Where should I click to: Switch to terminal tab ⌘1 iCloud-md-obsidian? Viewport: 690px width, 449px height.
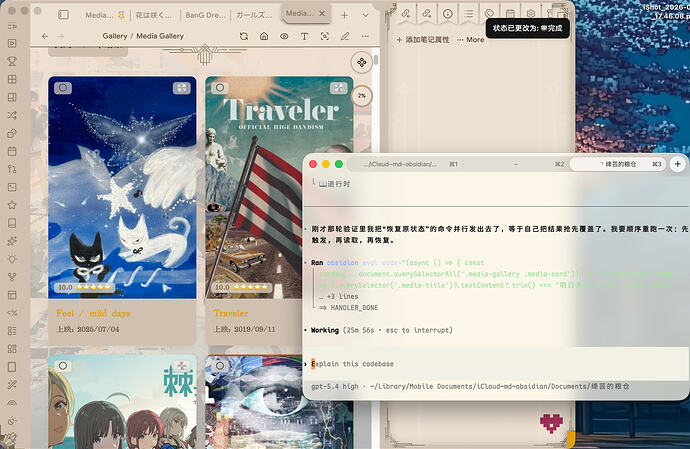404,164
